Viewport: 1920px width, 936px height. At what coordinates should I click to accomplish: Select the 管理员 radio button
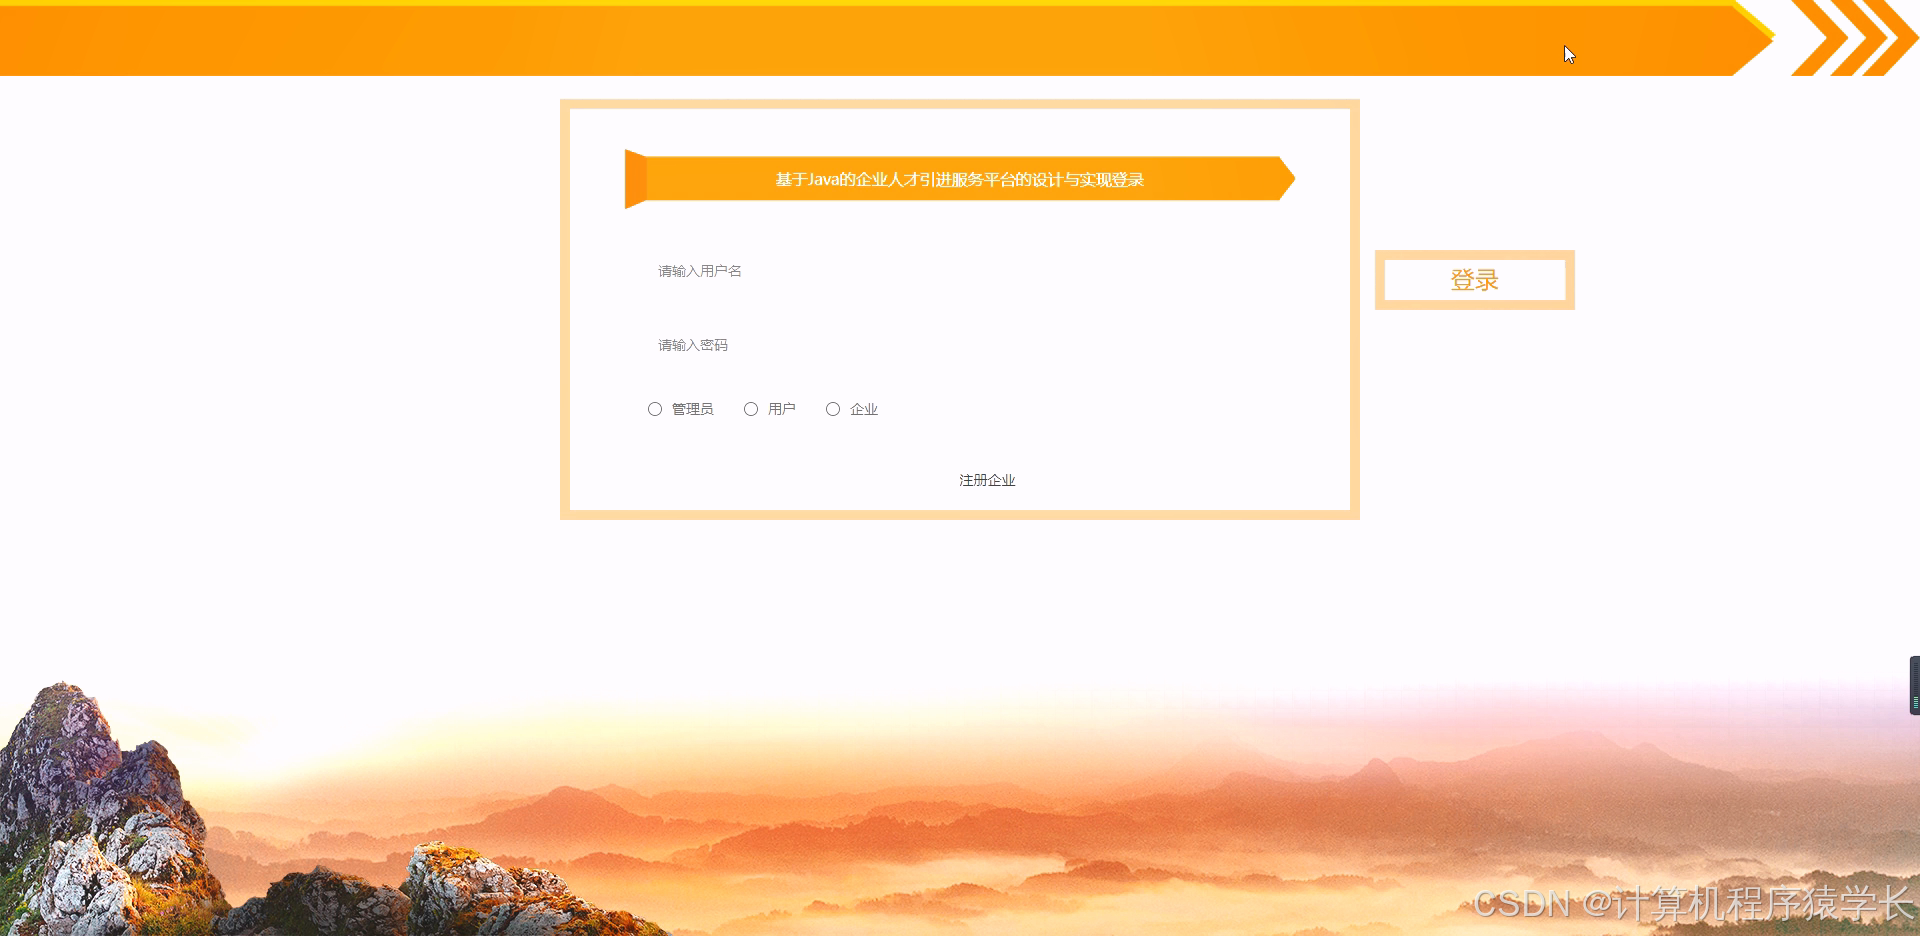pyautogui.click(x=655, y=408)
